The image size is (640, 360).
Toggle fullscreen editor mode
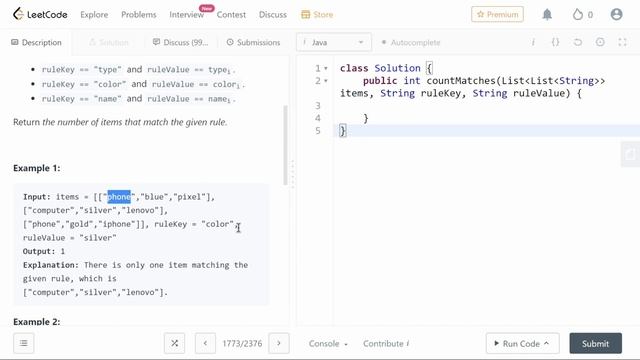coord(622,42)
